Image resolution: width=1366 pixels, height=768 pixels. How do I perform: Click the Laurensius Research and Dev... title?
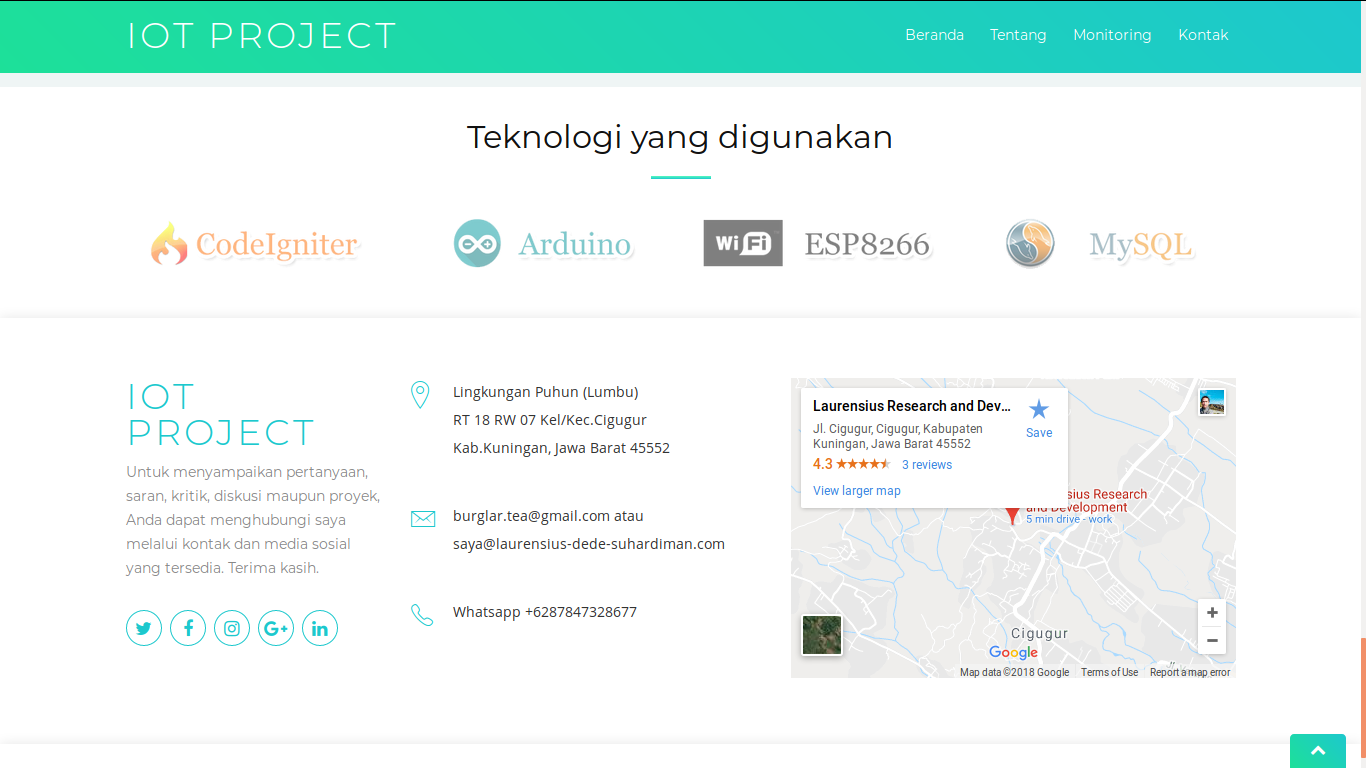point(912,406)
